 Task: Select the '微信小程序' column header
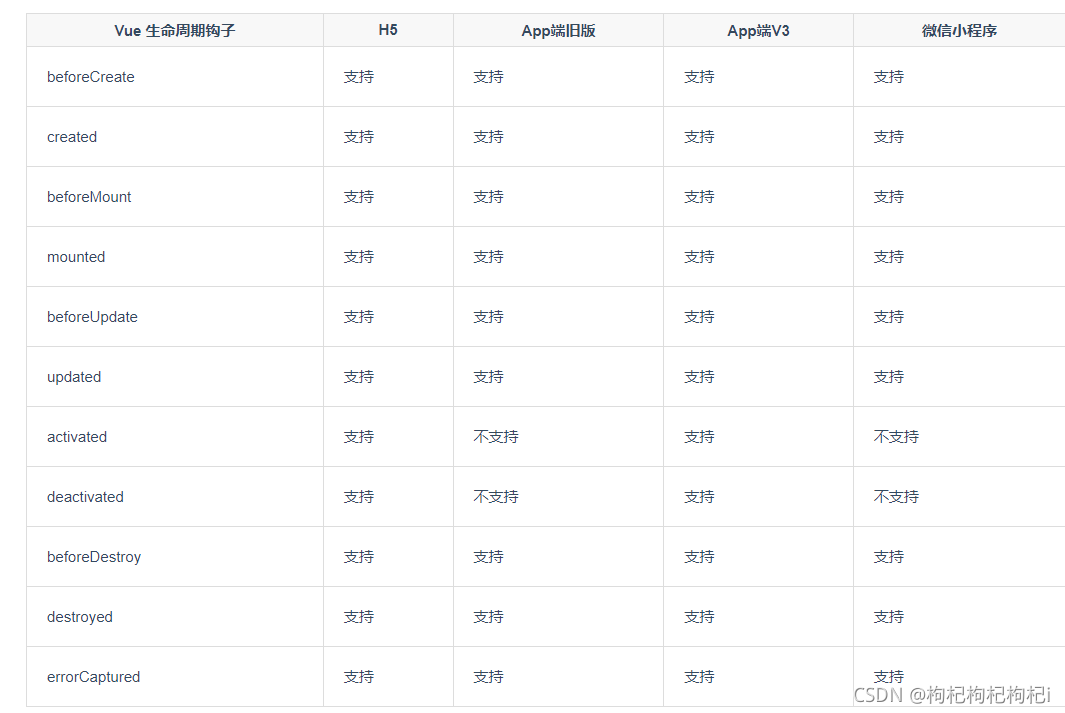tap(959, 31)
